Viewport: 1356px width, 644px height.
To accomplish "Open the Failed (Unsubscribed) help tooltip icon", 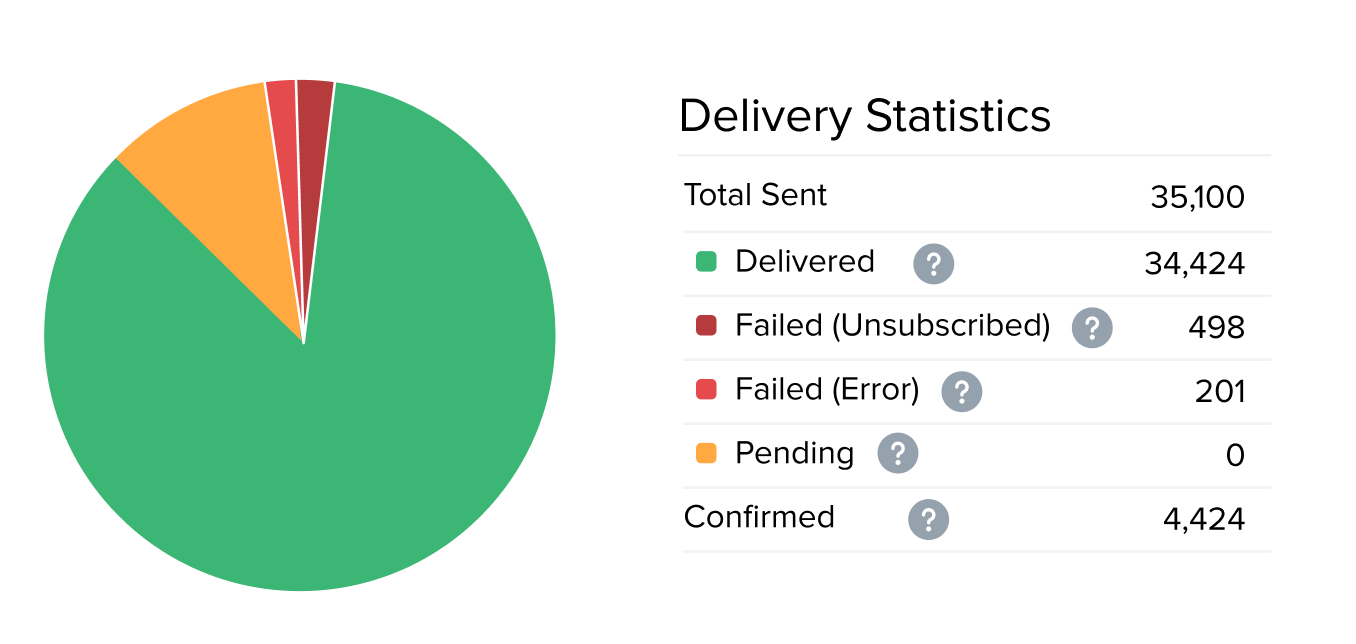I will tap(1092, 327).
